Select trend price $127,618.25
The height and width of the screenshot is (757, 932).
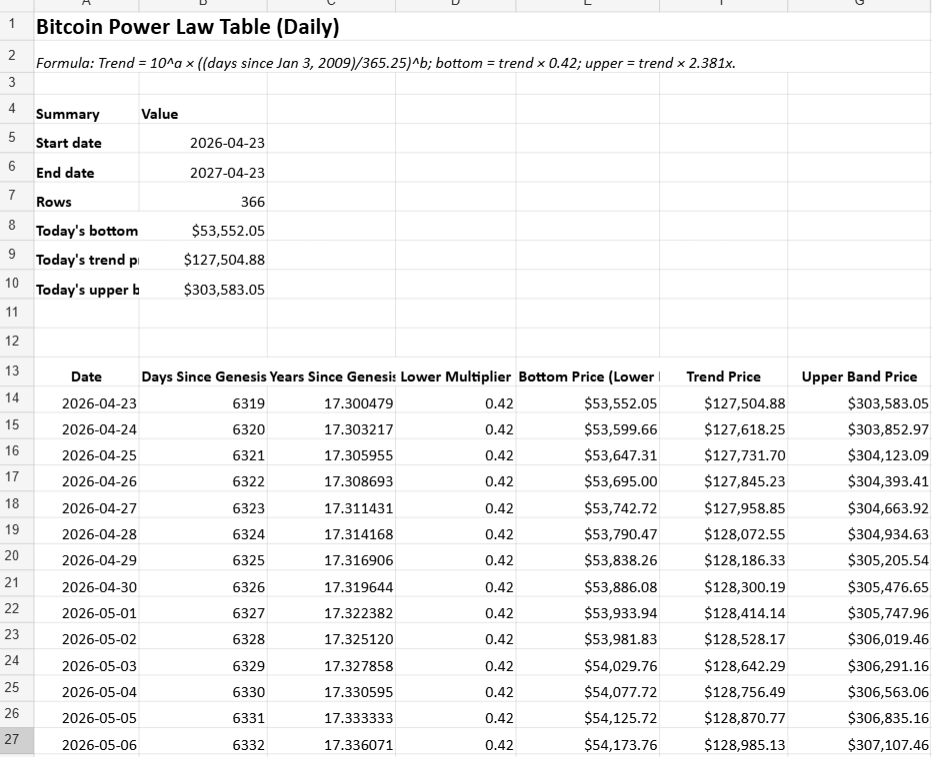(724, 425)
